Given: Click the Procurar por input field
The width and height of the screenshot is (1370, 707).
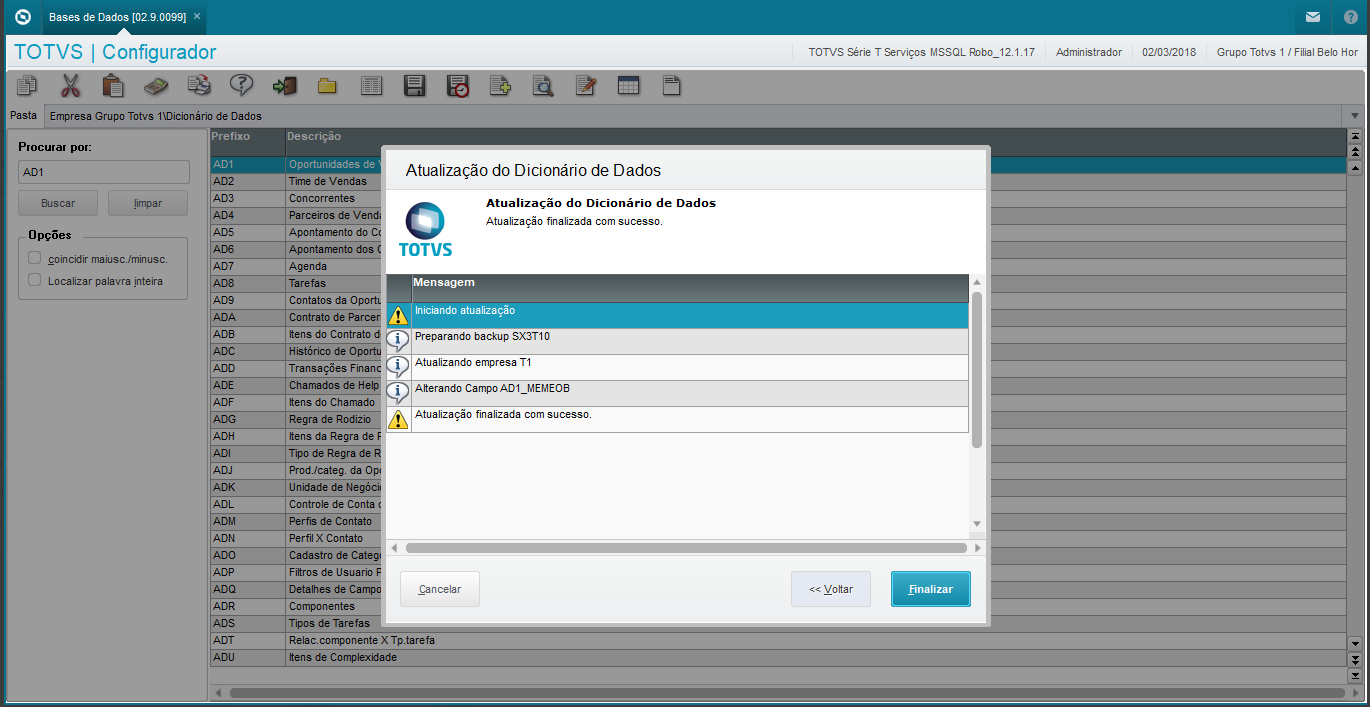Looking at the screenshot, I should [x=104, y=172].
